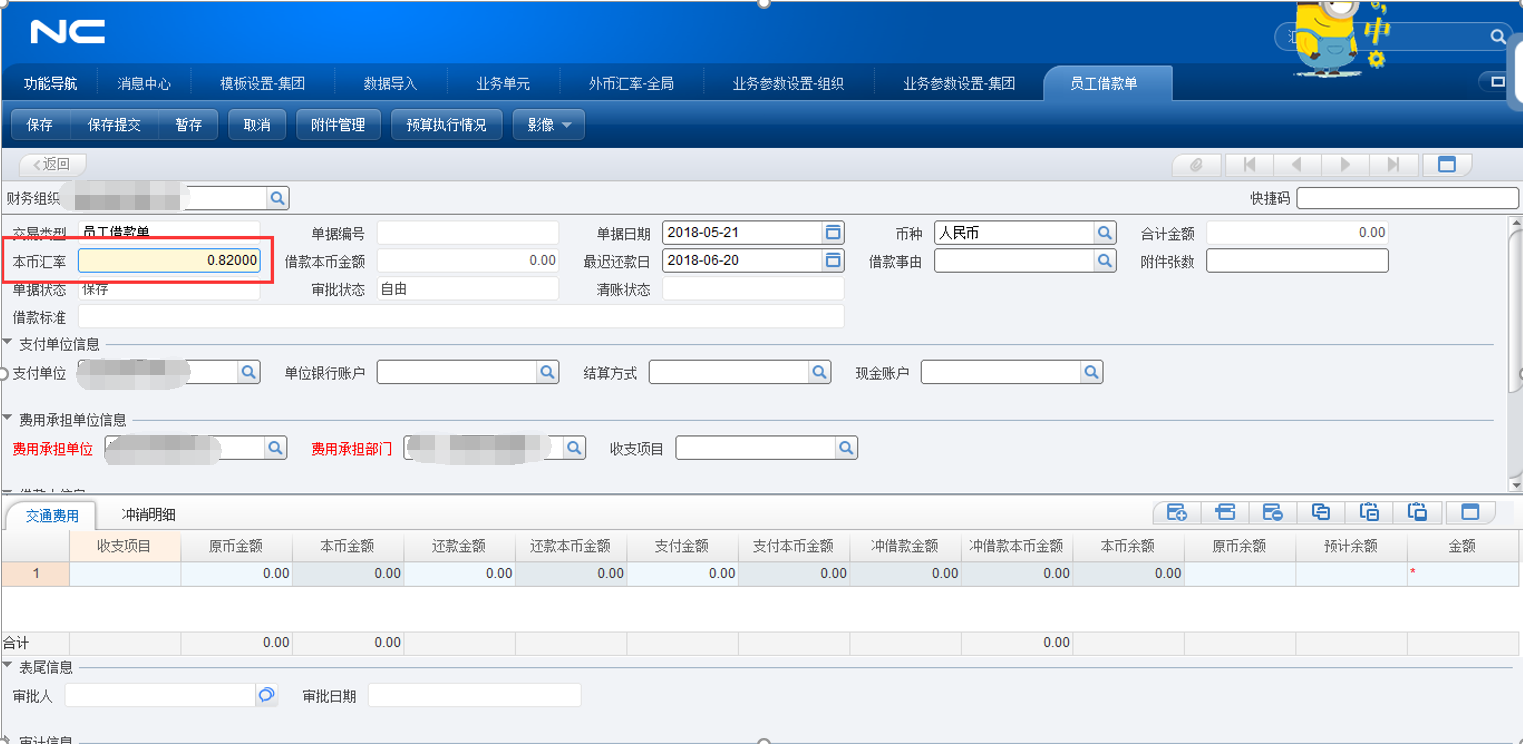Paste row icon in table toolbar

pos(1369,512)
